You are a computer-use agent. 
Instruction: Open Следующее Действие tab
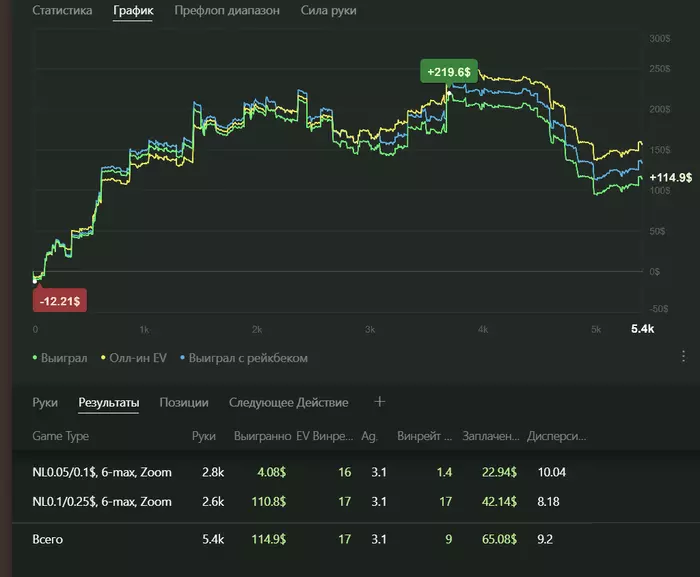(x=288, y=402)
